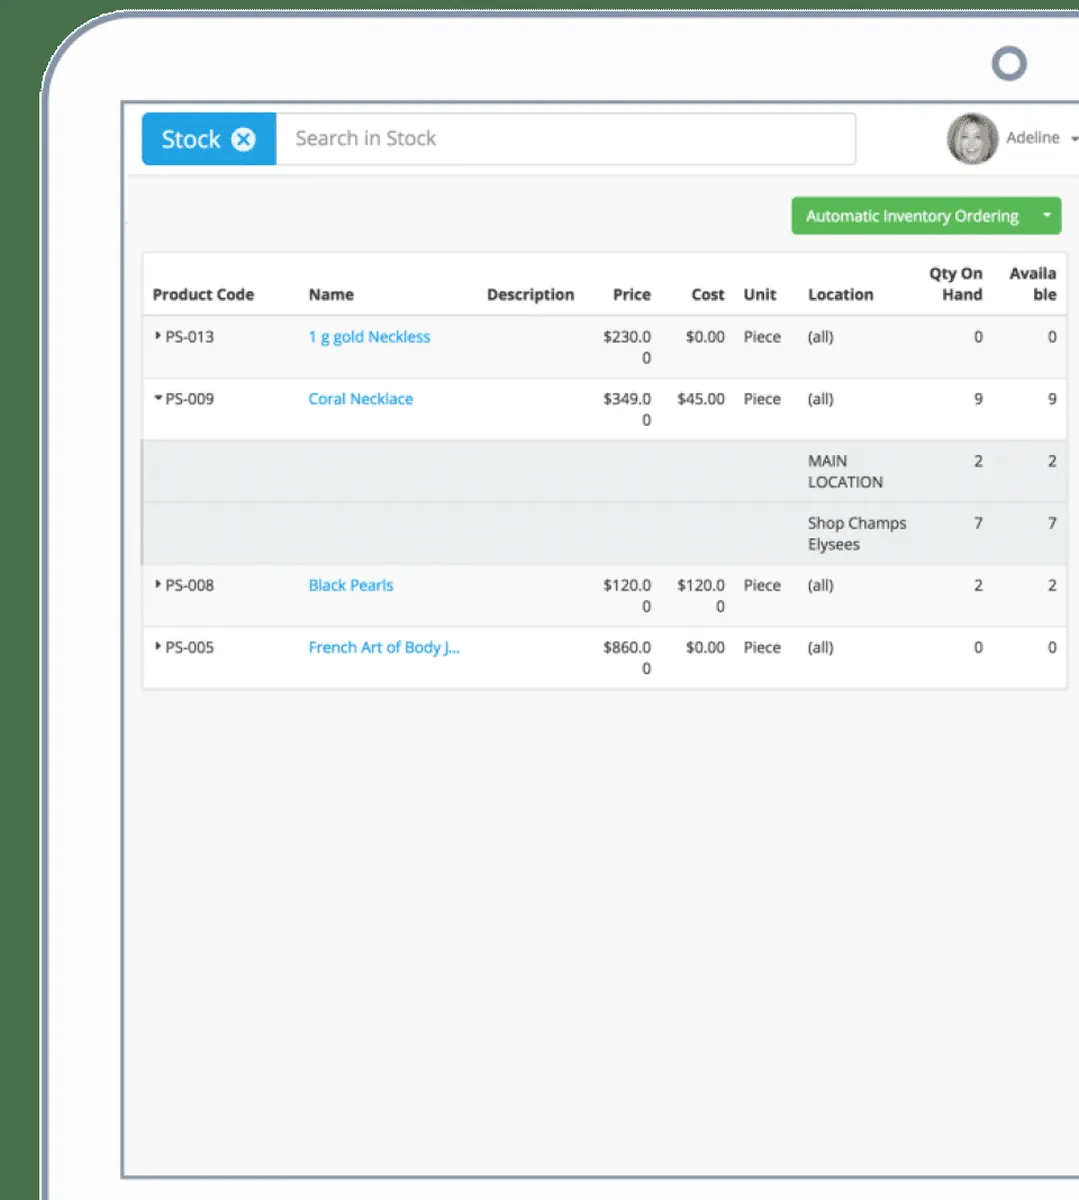This screenshot has height=1200, width=1079.
Task: Open the Automatic Inventory Ordering dropdown caret
Action: click(1047, 216)
